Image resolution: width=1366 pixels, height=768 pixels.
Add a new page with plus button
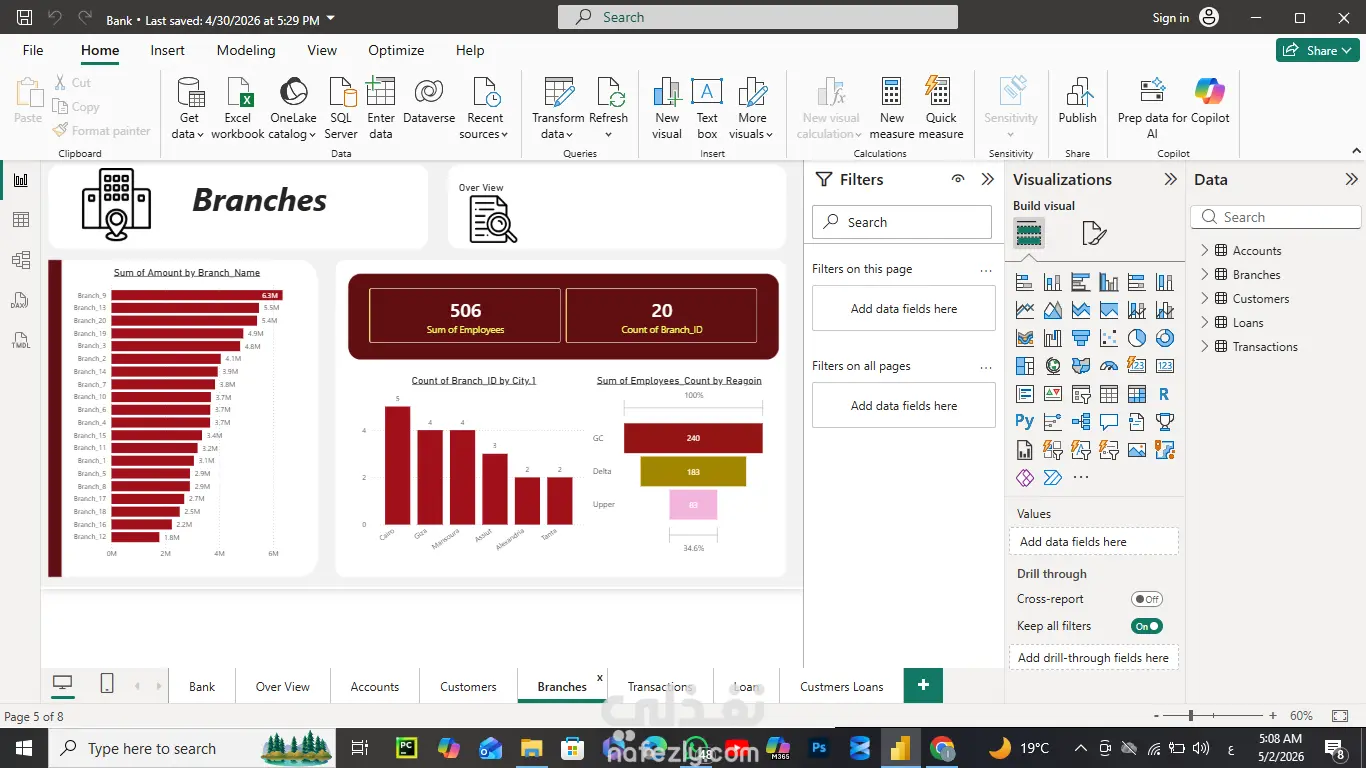pos(923,685)
